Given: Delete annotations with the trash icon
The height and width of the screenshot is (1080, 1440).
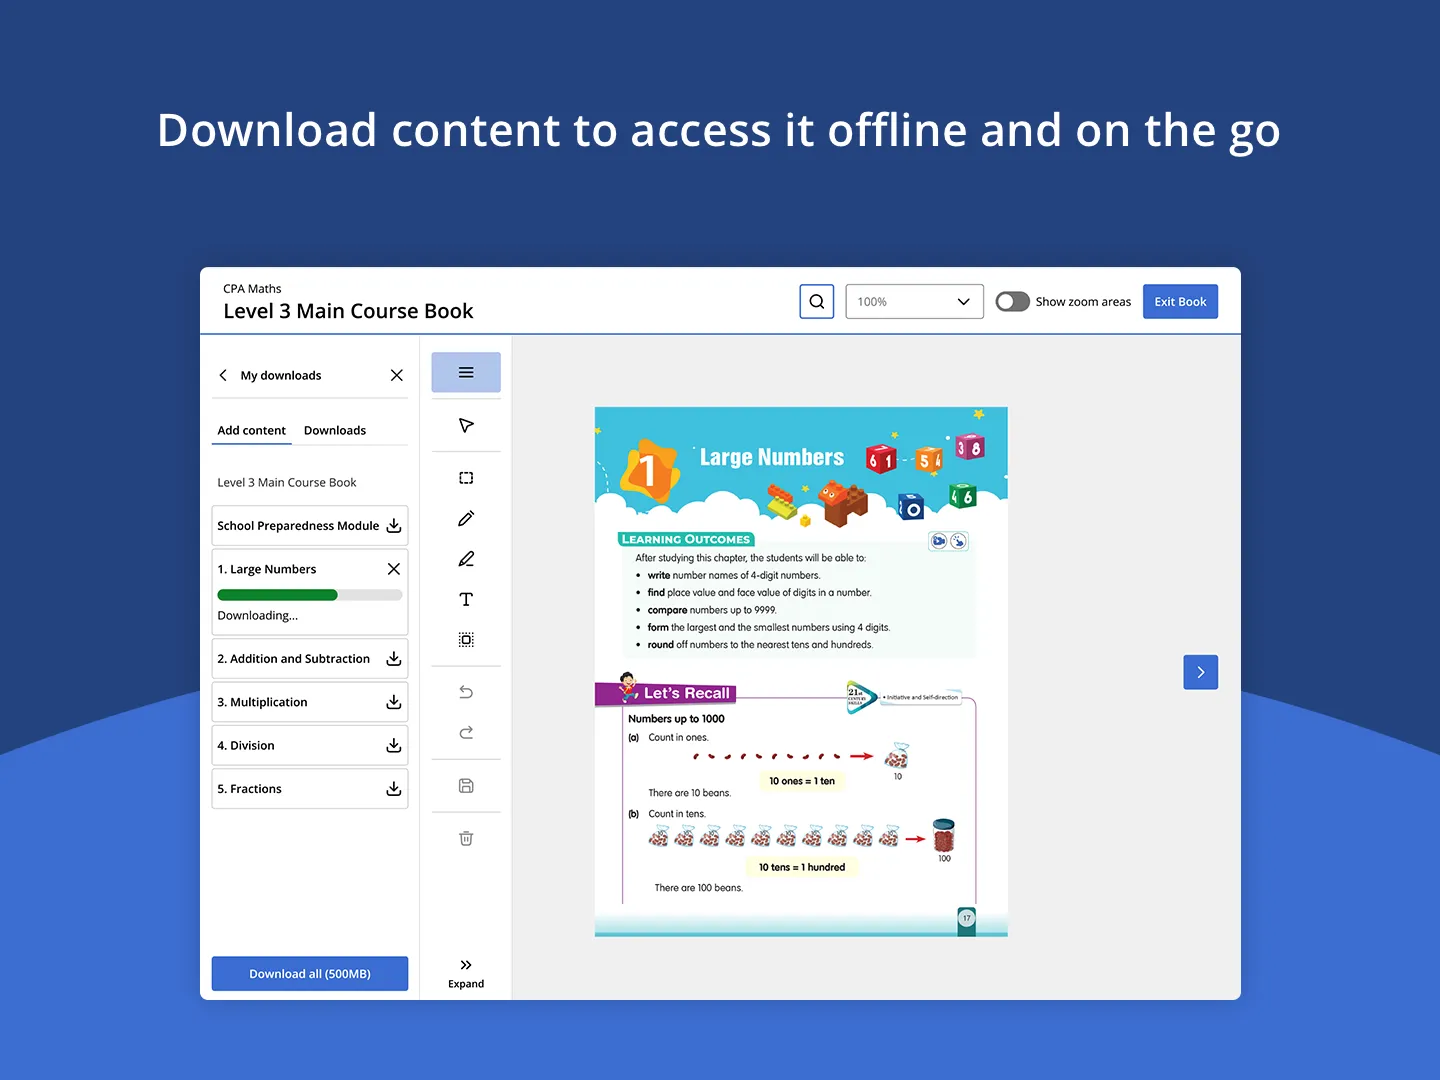Looking at the screenshot, I should coord(466,838).
